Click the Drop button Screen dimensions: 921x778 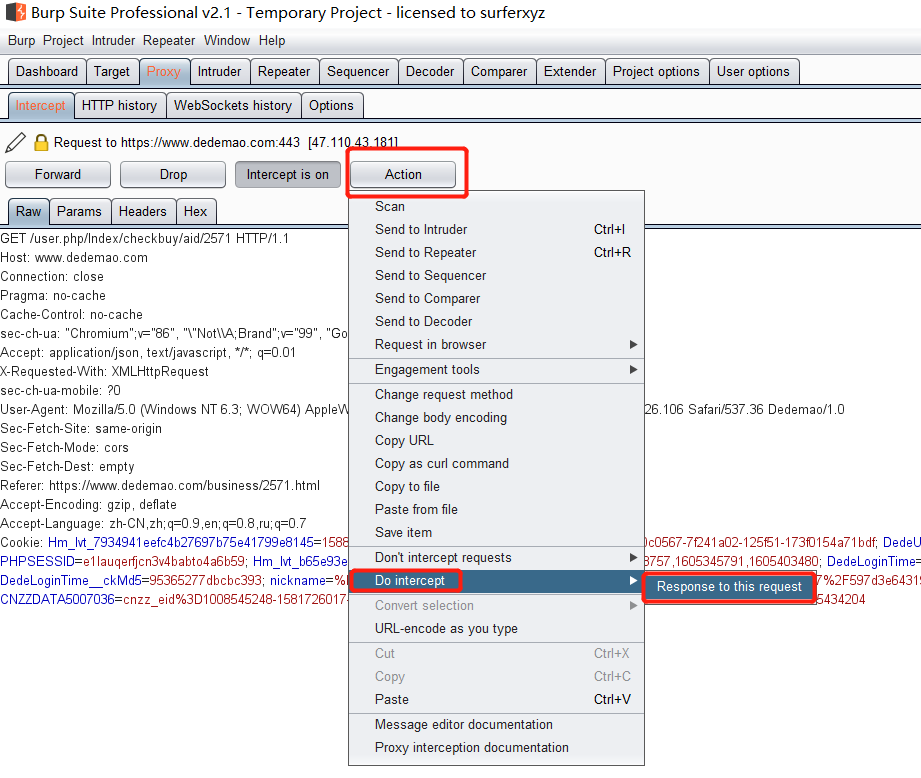[x=173, y=175]
